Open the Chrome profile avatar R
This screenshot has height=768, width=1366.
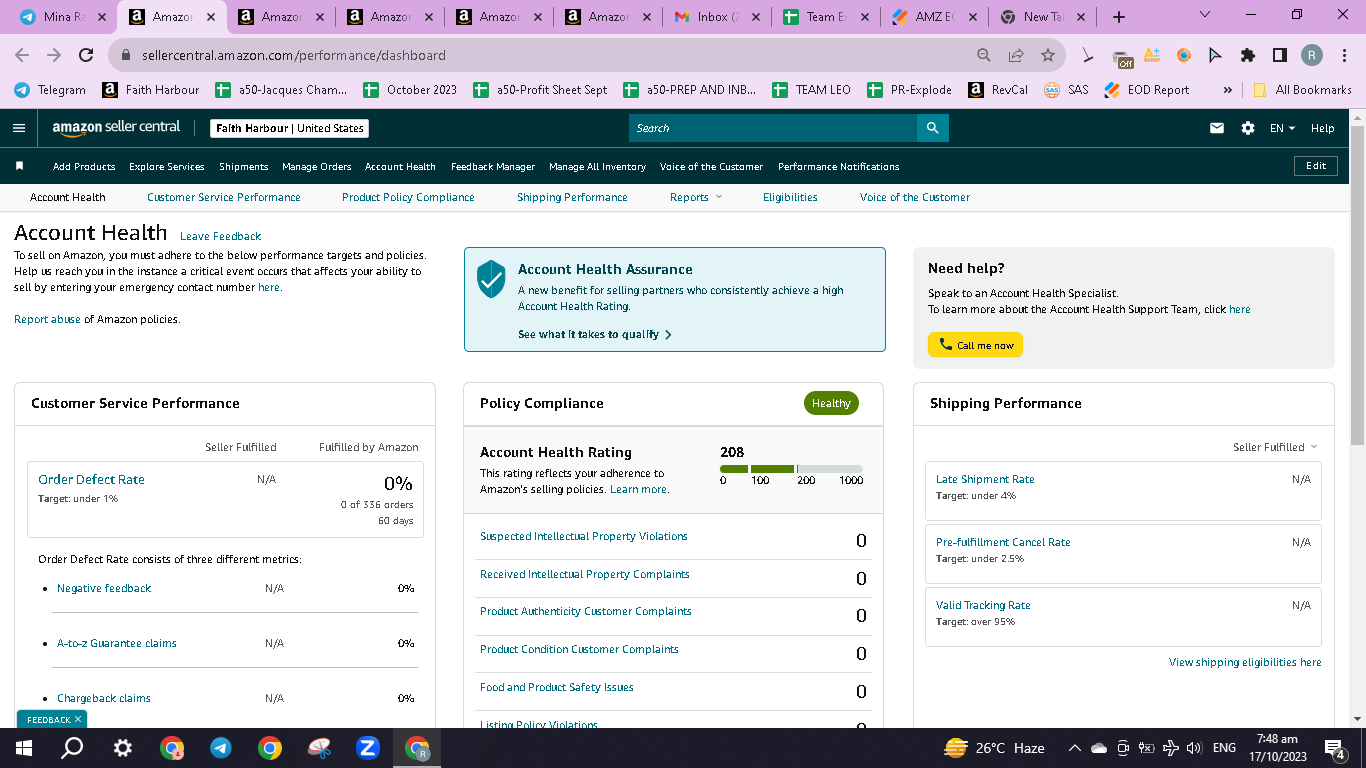(x=1312, y=55)
